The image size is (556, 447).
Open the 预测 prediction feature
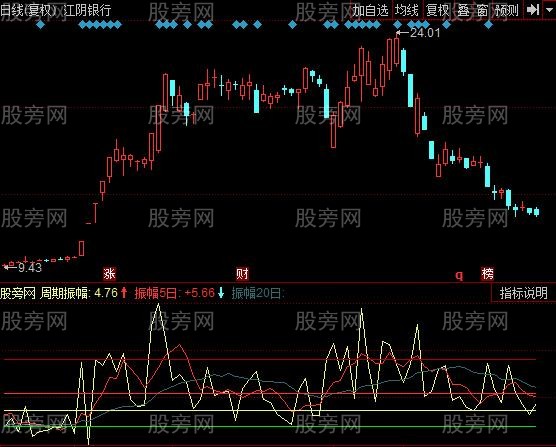coord(506,10)
